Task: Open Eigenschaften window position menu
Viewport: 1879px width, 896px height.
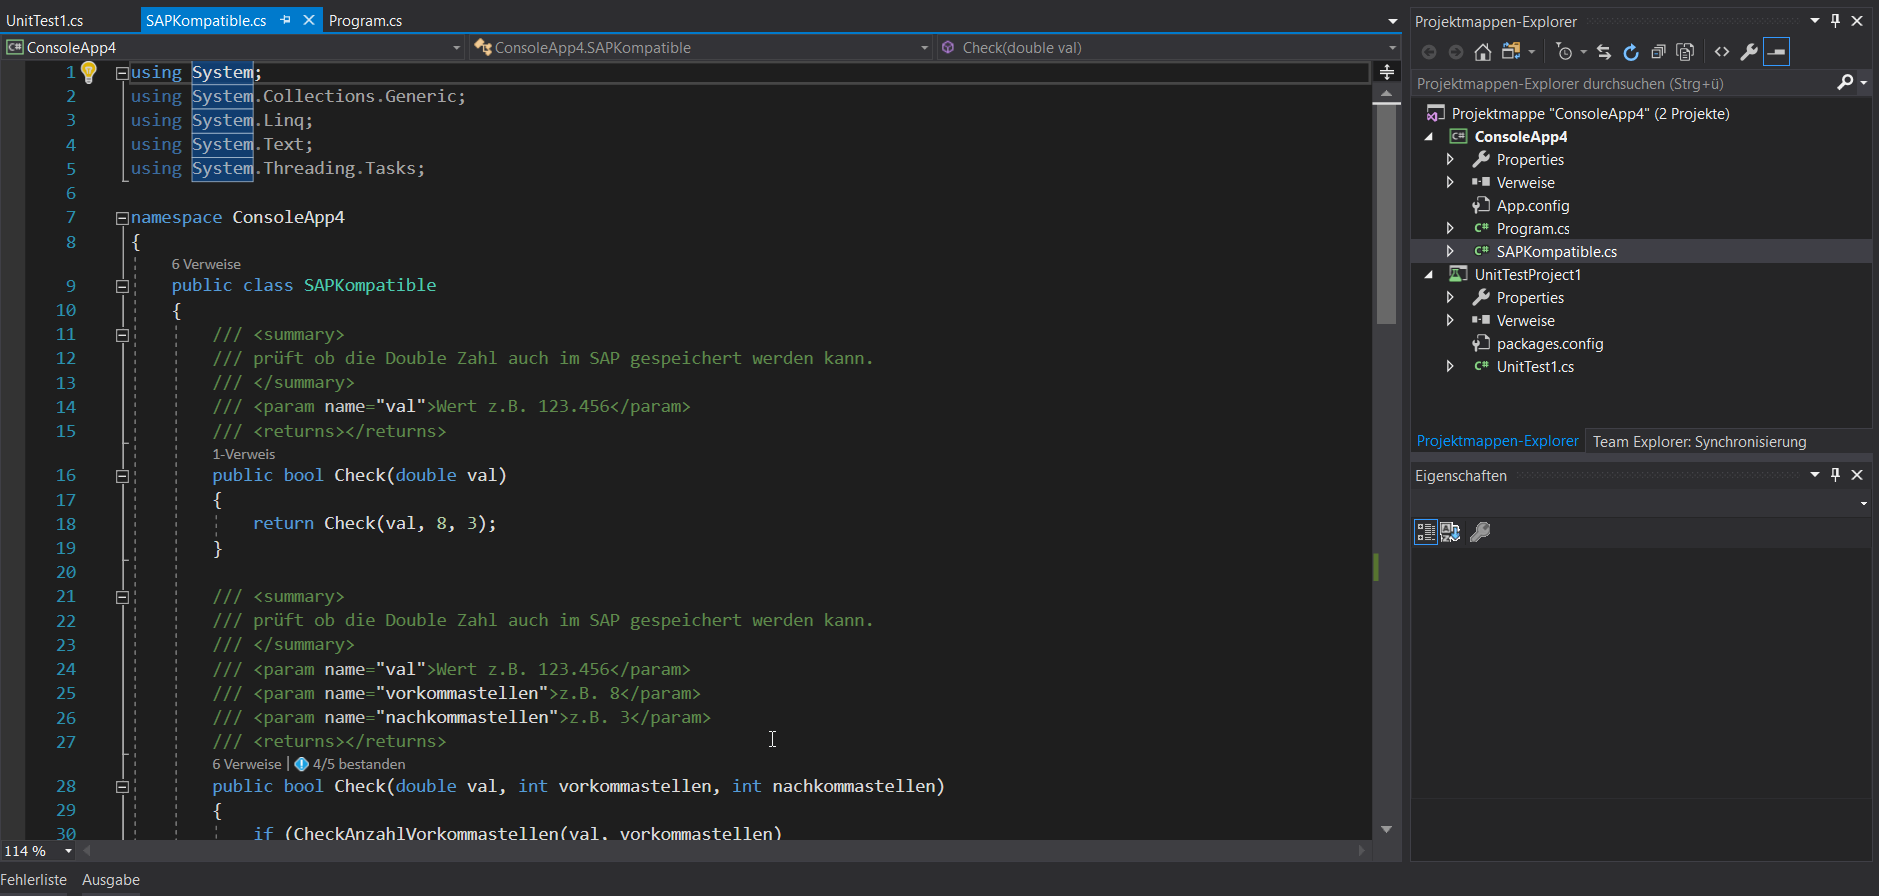Action: [1814, 475]
